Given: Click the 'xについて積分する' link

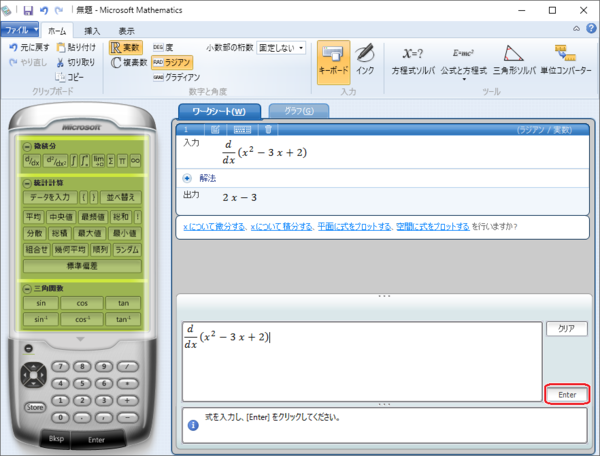Looking at the screenshot, I should pos(282,227).
